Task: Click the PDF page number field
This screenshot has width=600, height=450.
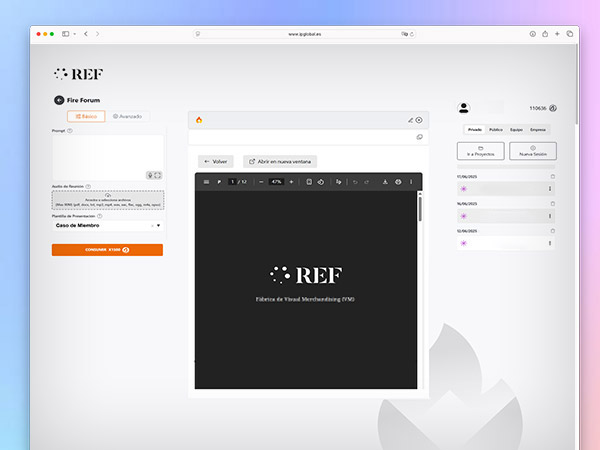Action: [x=232, y=182]
